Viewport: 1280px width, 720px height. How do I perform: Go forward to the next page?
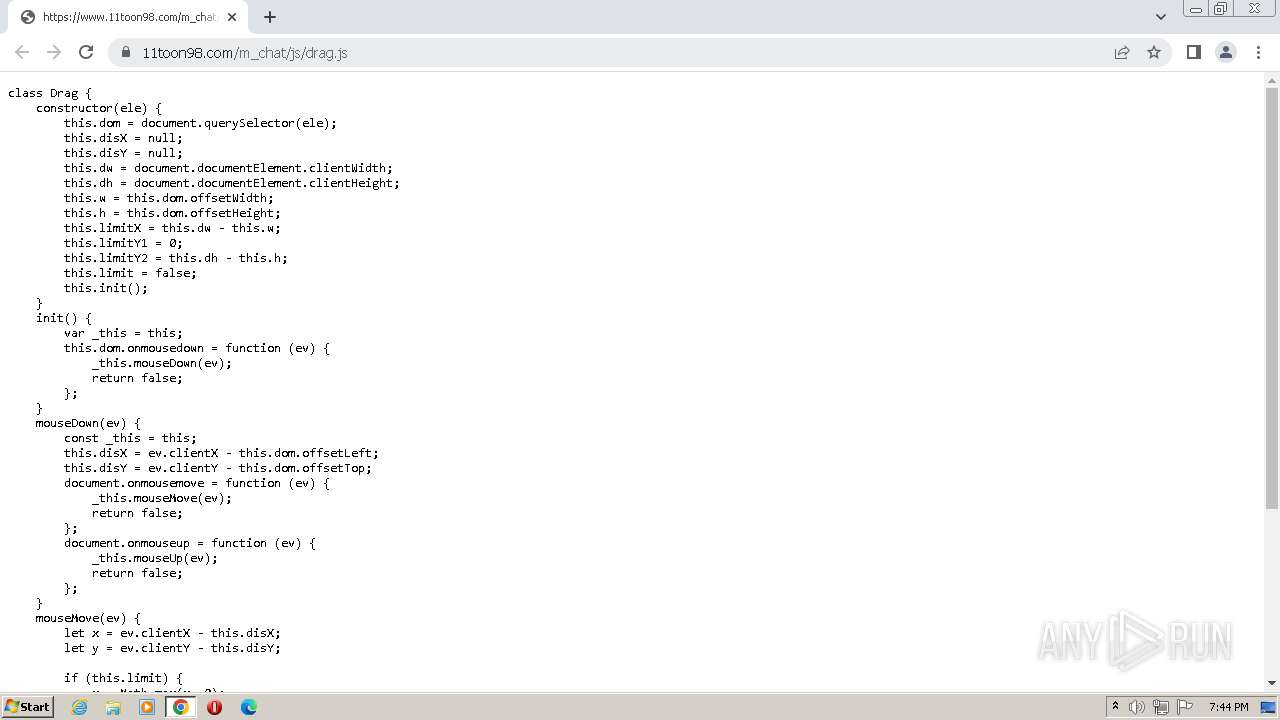(54, 52)
